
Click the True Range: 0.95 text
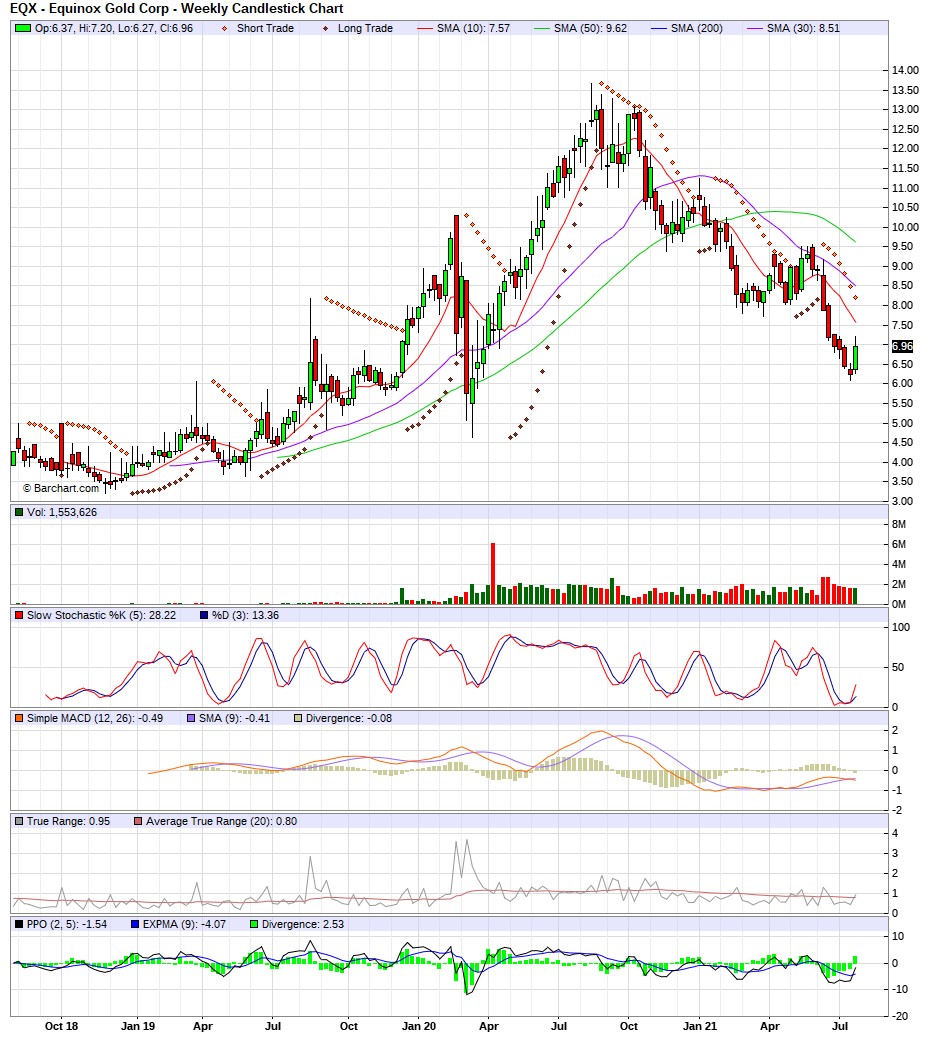68,822
